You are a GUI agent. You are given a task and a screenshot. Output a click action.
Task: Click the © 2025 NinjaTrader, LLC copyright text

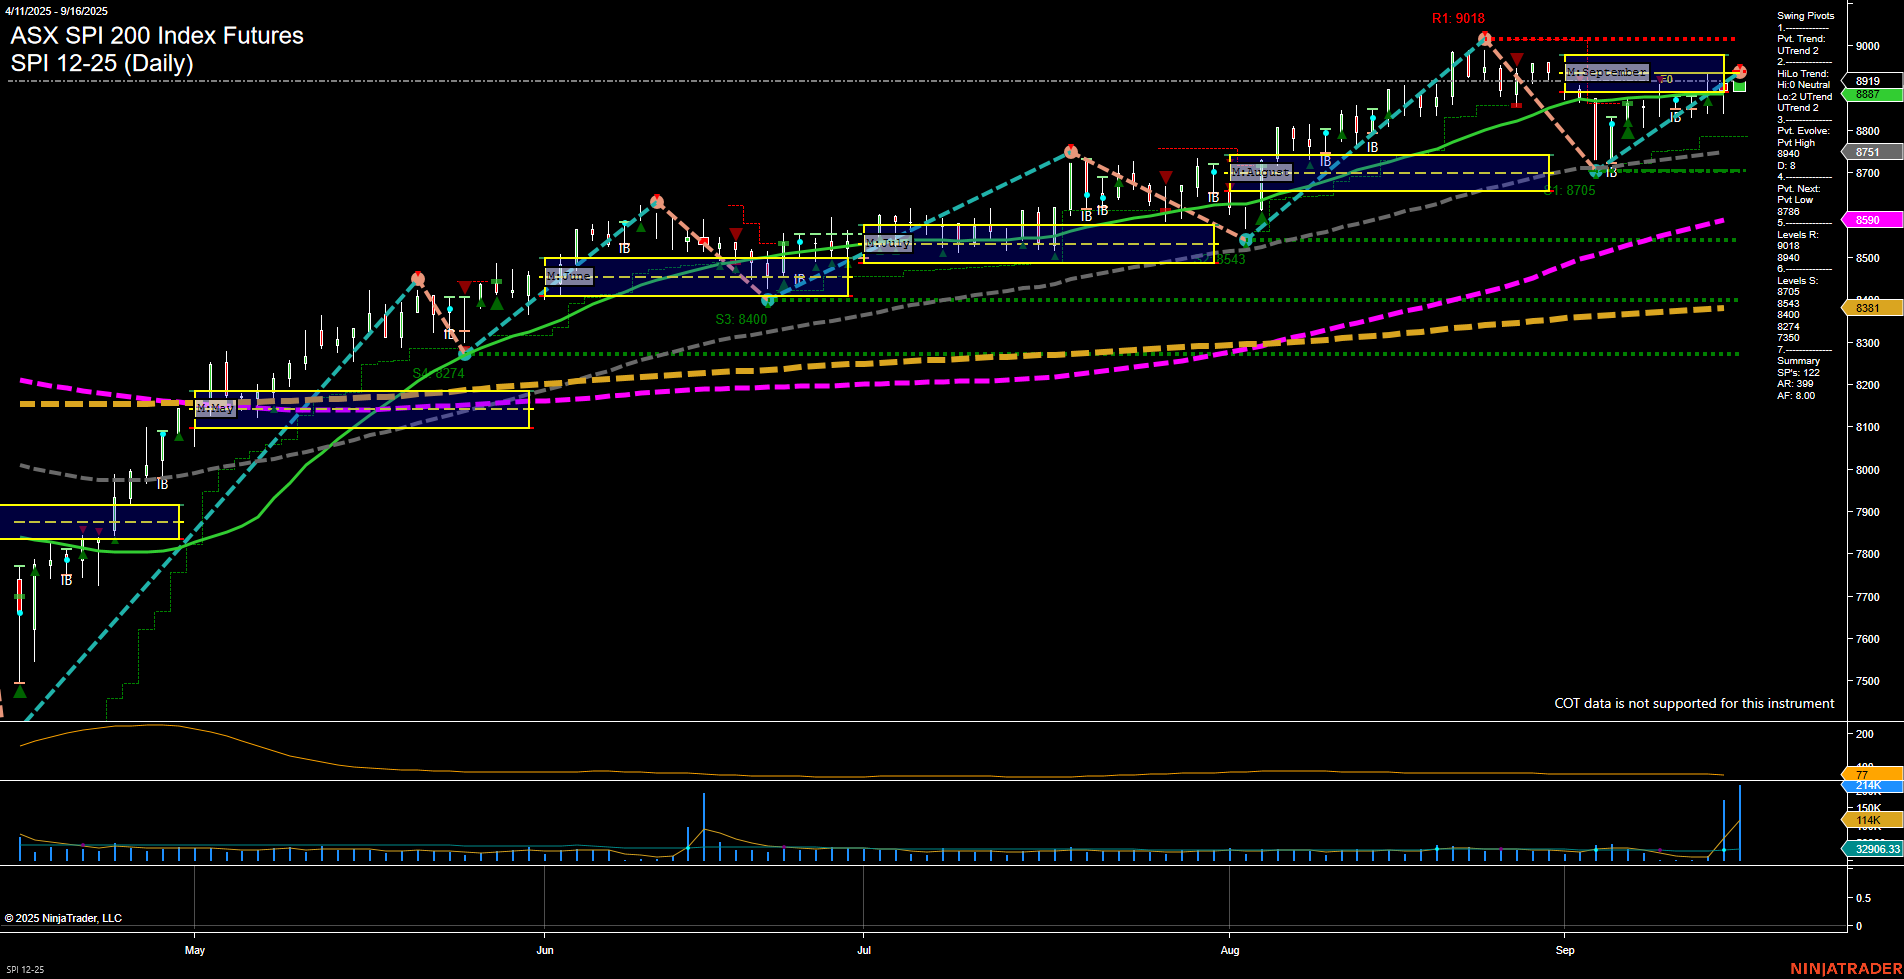pyautogui.click(x=65, y=917)
